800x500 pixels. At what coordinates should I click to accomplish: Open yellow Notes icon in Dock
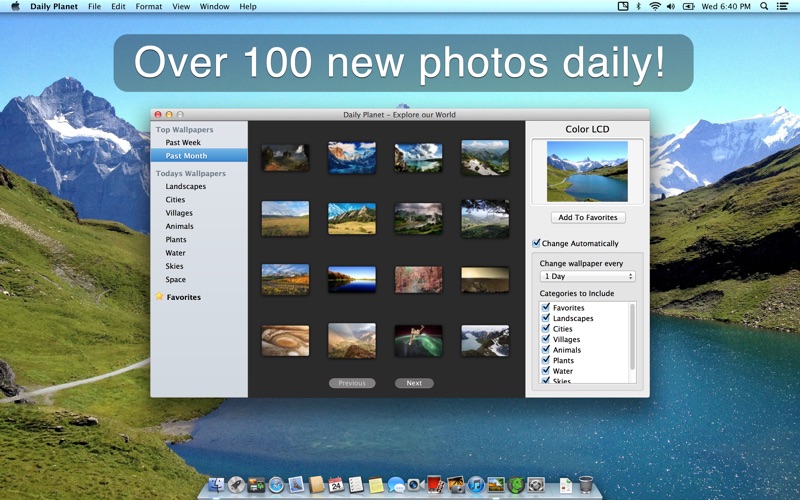[376, 484]
